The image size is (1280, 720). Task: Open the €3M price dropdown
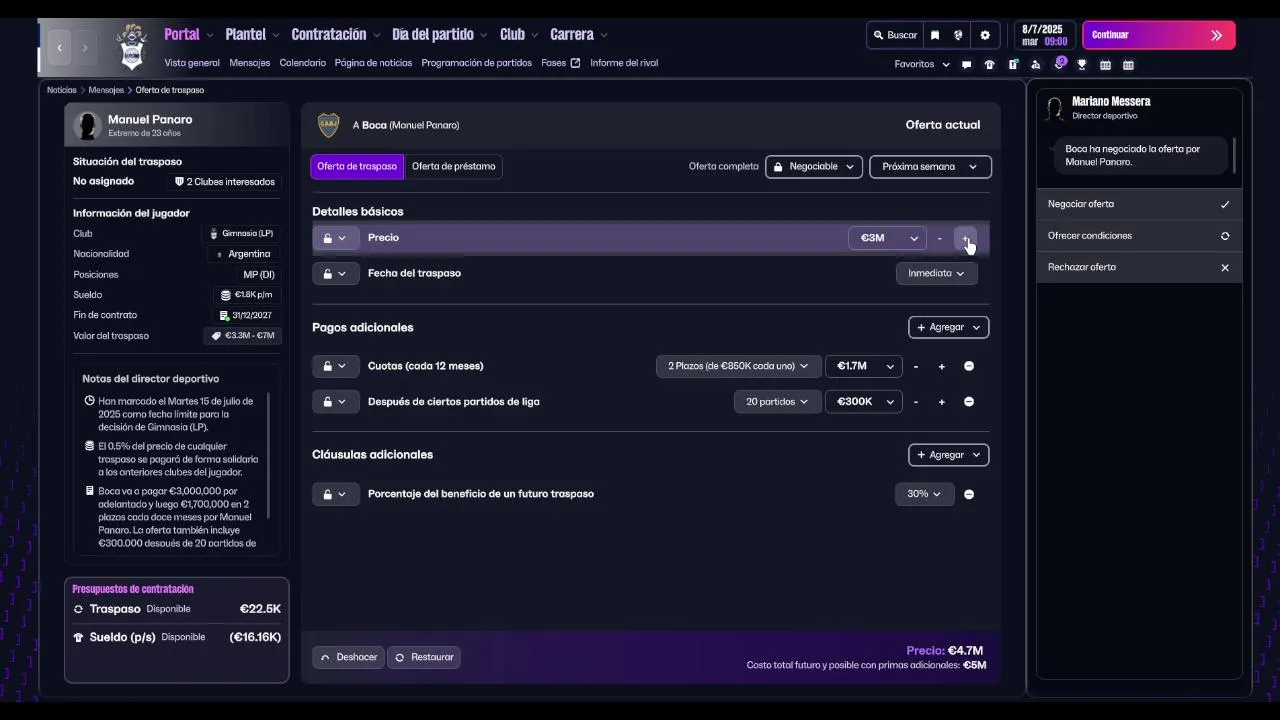tap(887, 238)
